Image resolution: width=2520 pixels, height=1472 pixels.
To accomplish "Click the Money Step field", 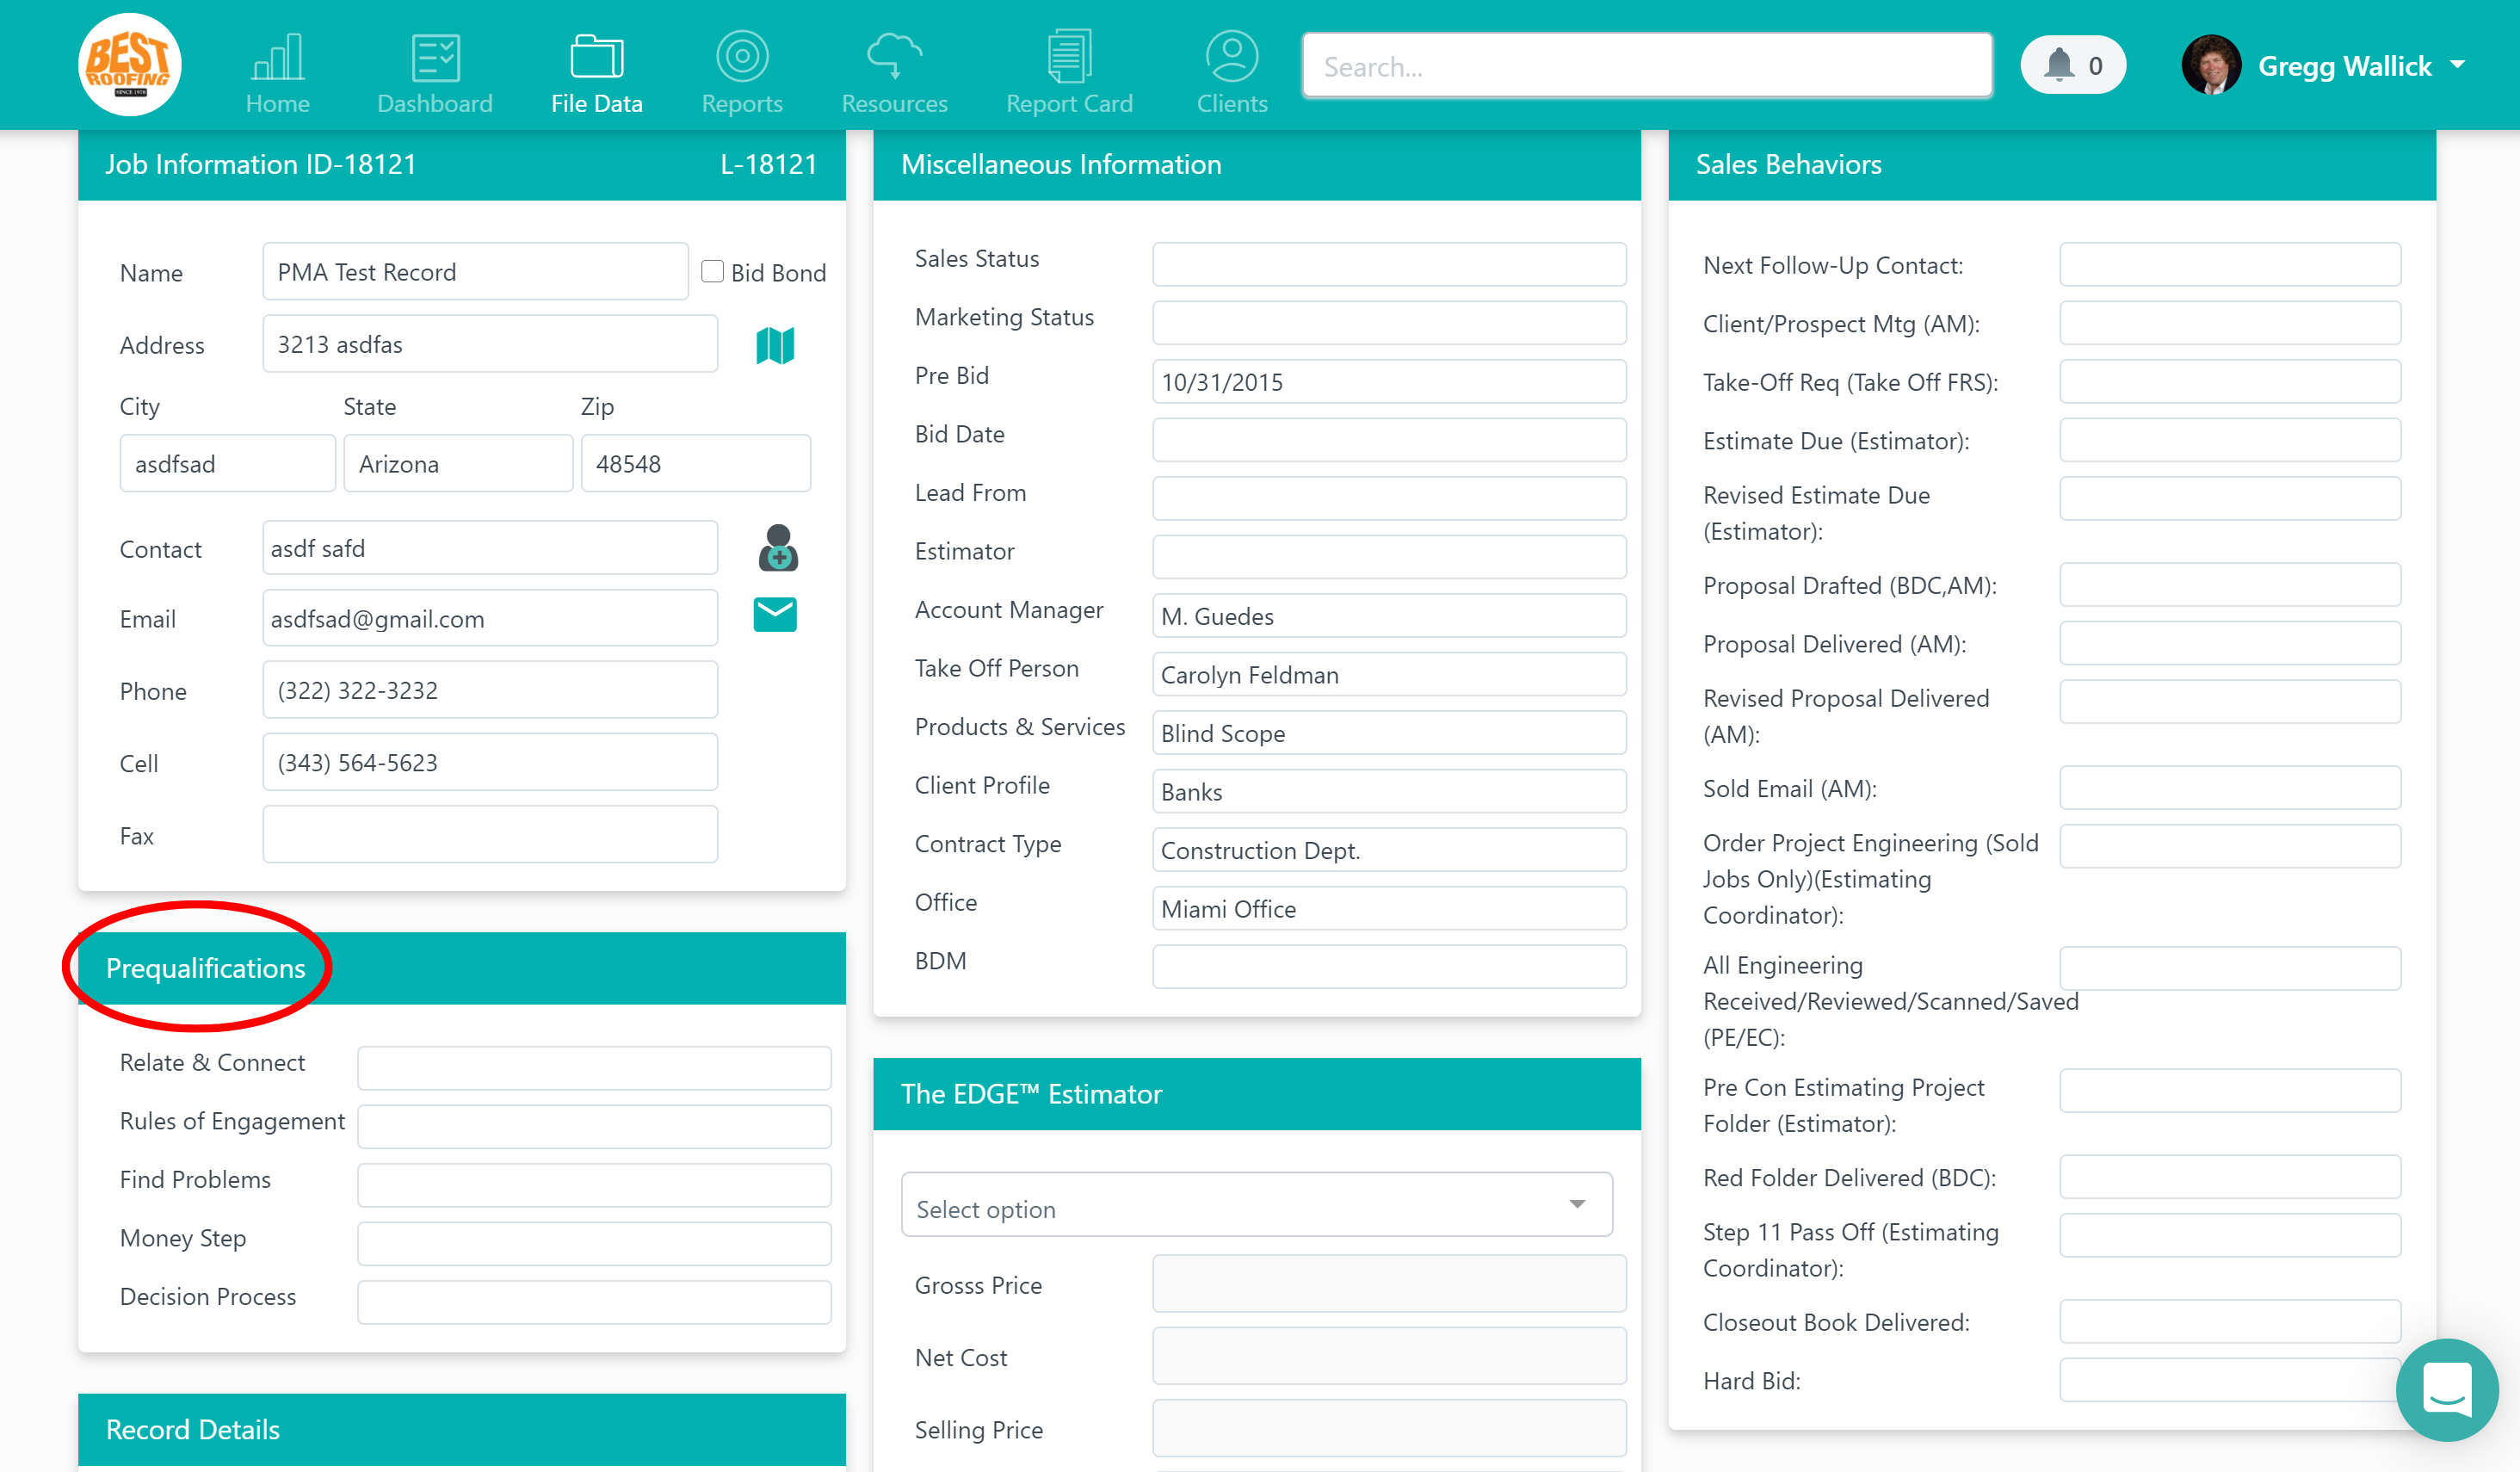I will 594,1244.
